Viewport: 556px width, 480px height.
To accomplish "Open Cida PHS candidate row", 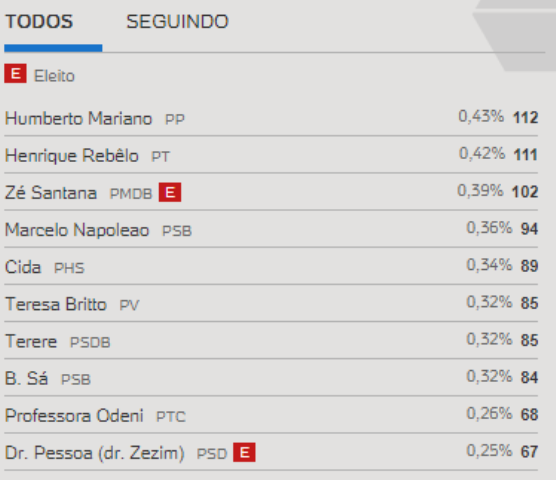I will click(271, 267).
